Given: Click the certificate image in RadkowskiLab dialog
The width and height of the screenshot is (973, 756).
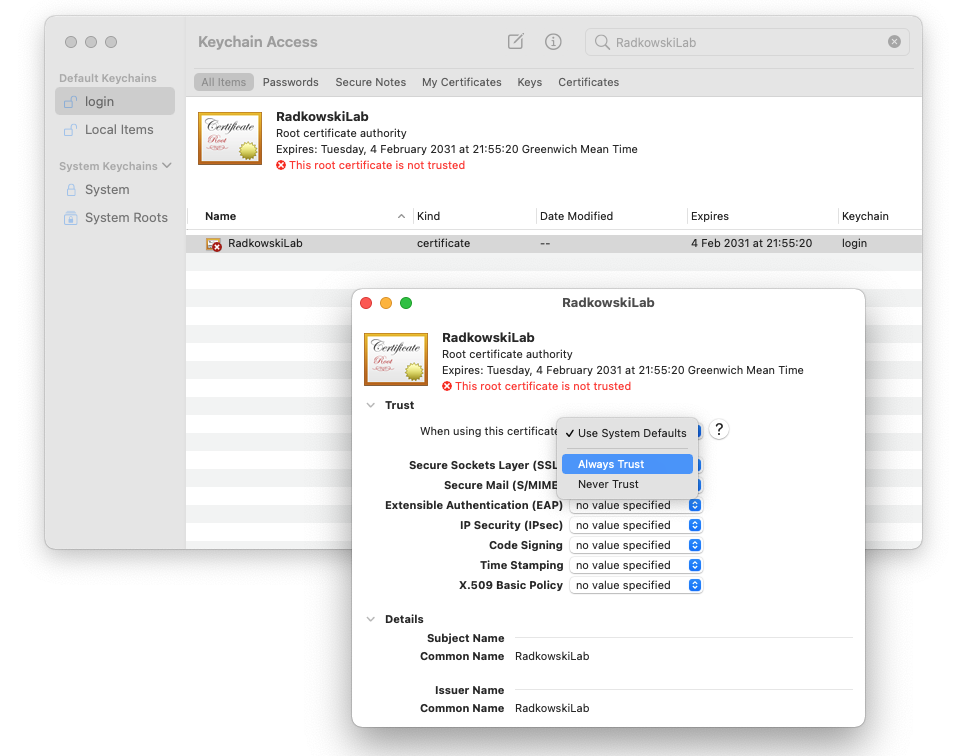Looking at the screenshot, I should point(396,359).
